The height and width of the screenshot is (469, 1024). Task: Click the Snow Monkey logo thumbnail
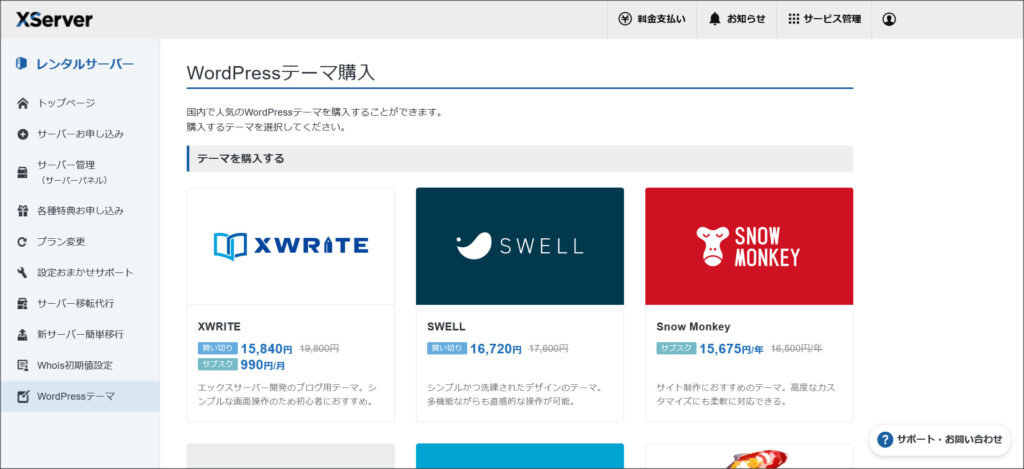coord(749,246)
